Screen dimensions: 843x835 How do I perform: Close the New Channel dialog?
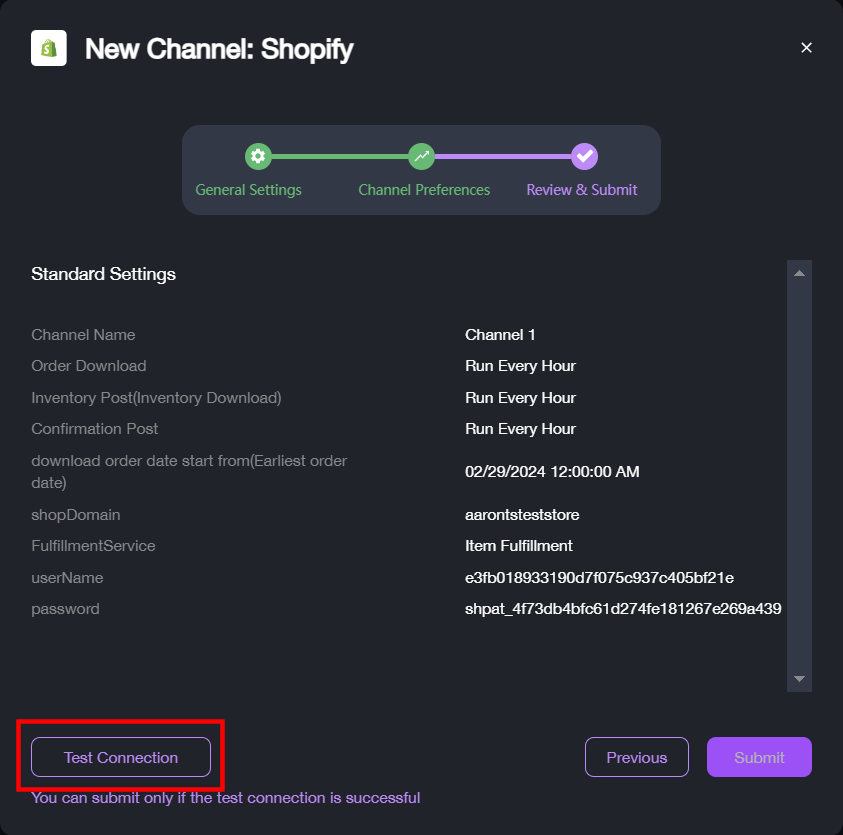coord(806,48)
